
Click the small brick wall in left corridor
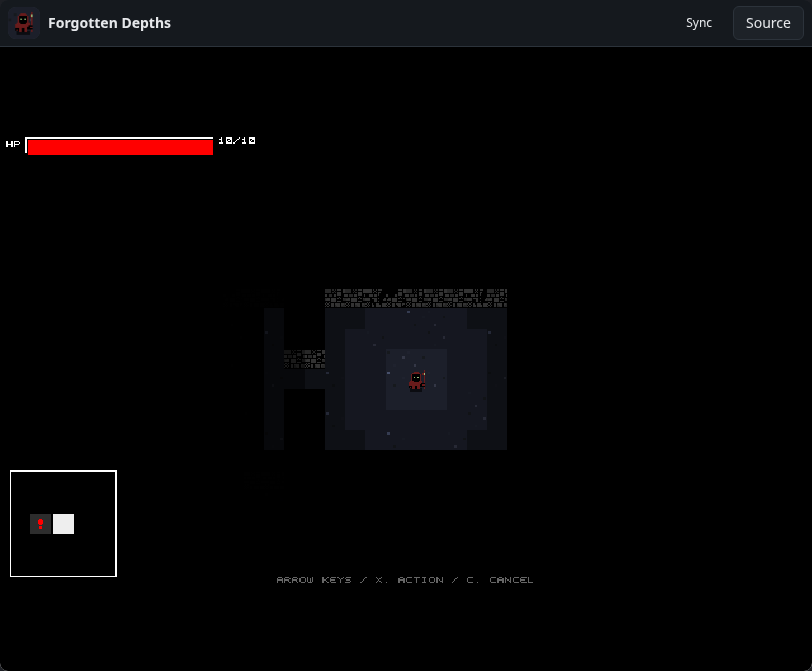tap(304, 359)
